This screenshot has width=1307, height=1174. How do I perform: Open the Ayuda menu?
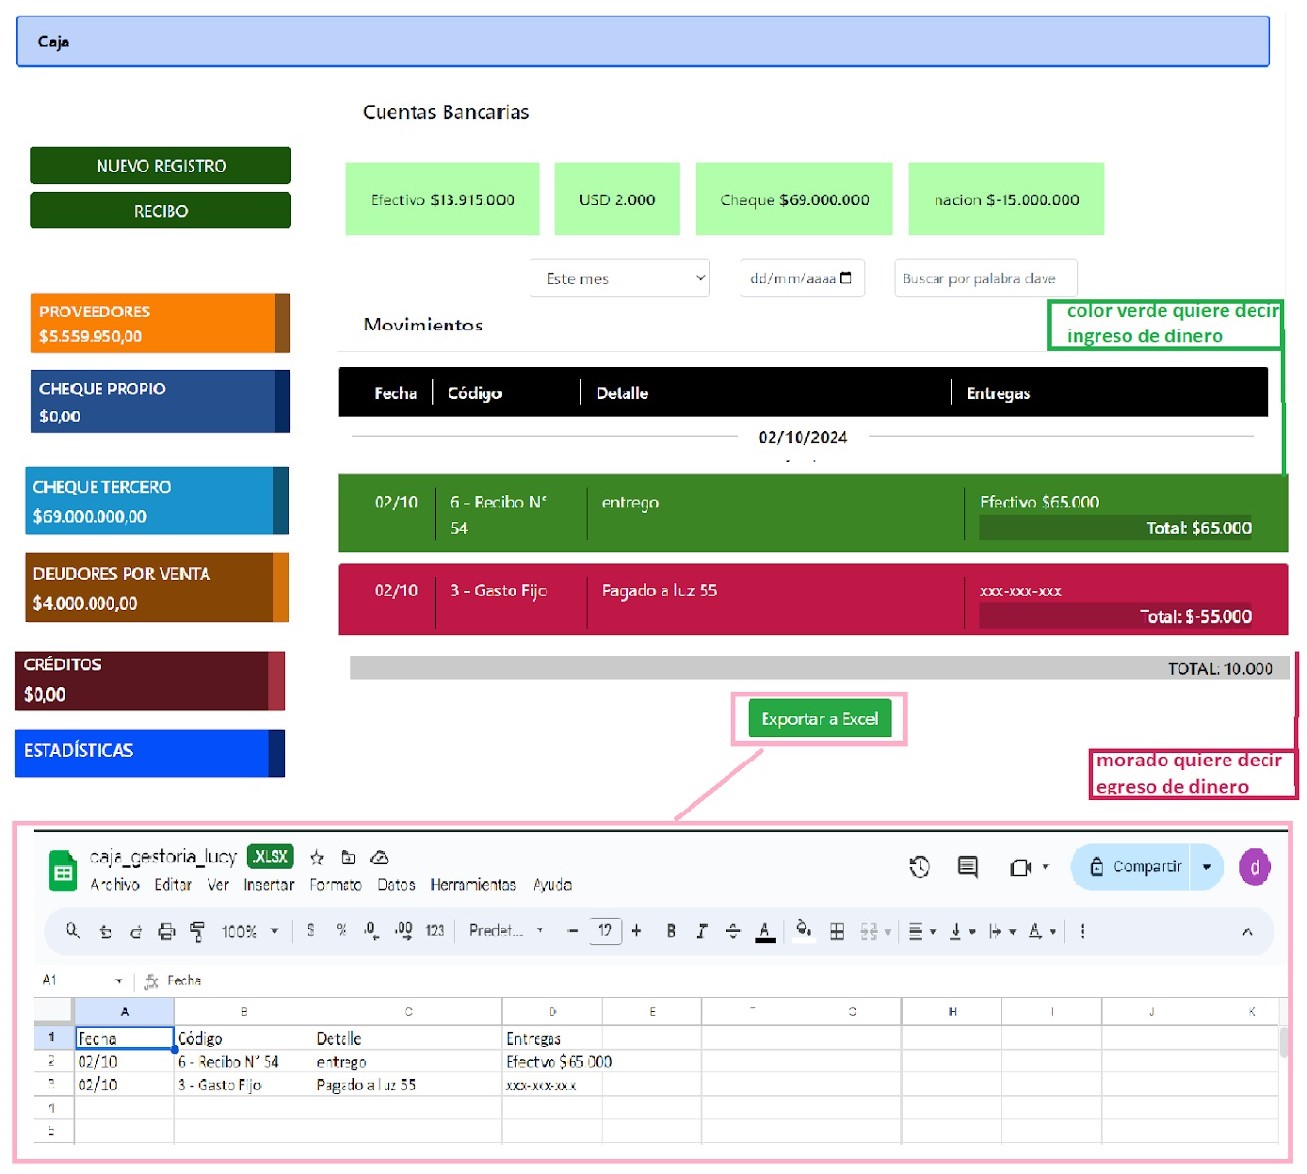click(x=552, y=885)
